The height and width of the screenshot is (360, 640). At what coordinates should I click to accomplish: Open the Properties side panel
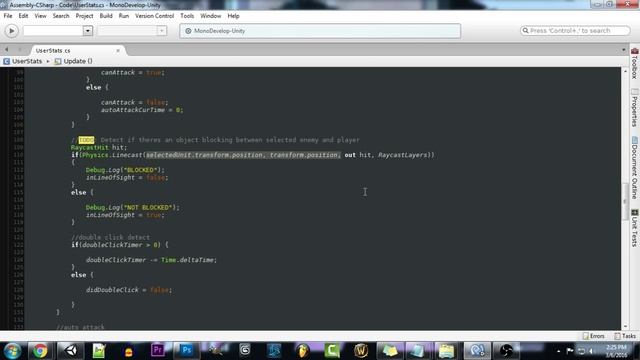pos(634,108)
